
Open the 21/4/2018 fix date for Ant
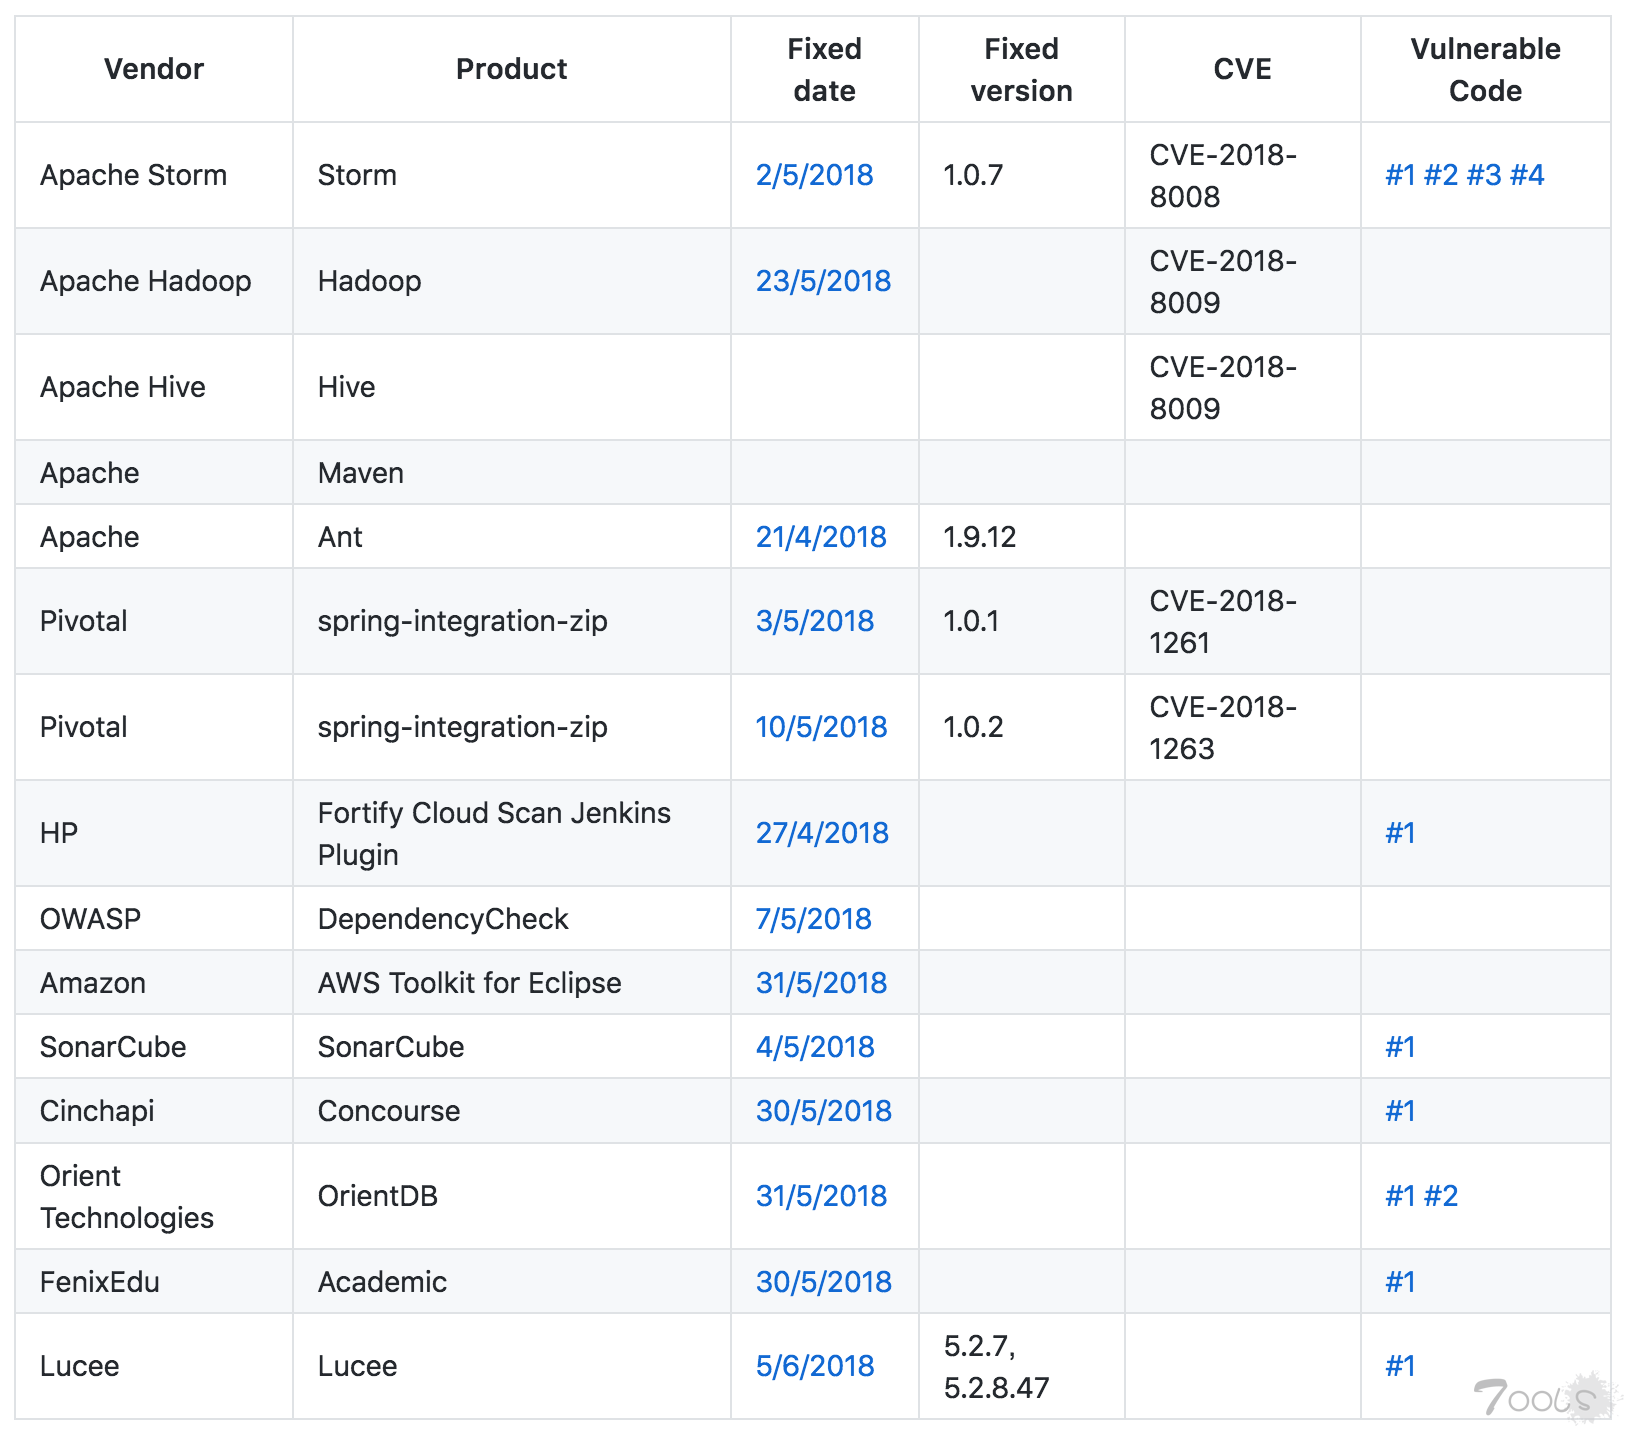820,537
